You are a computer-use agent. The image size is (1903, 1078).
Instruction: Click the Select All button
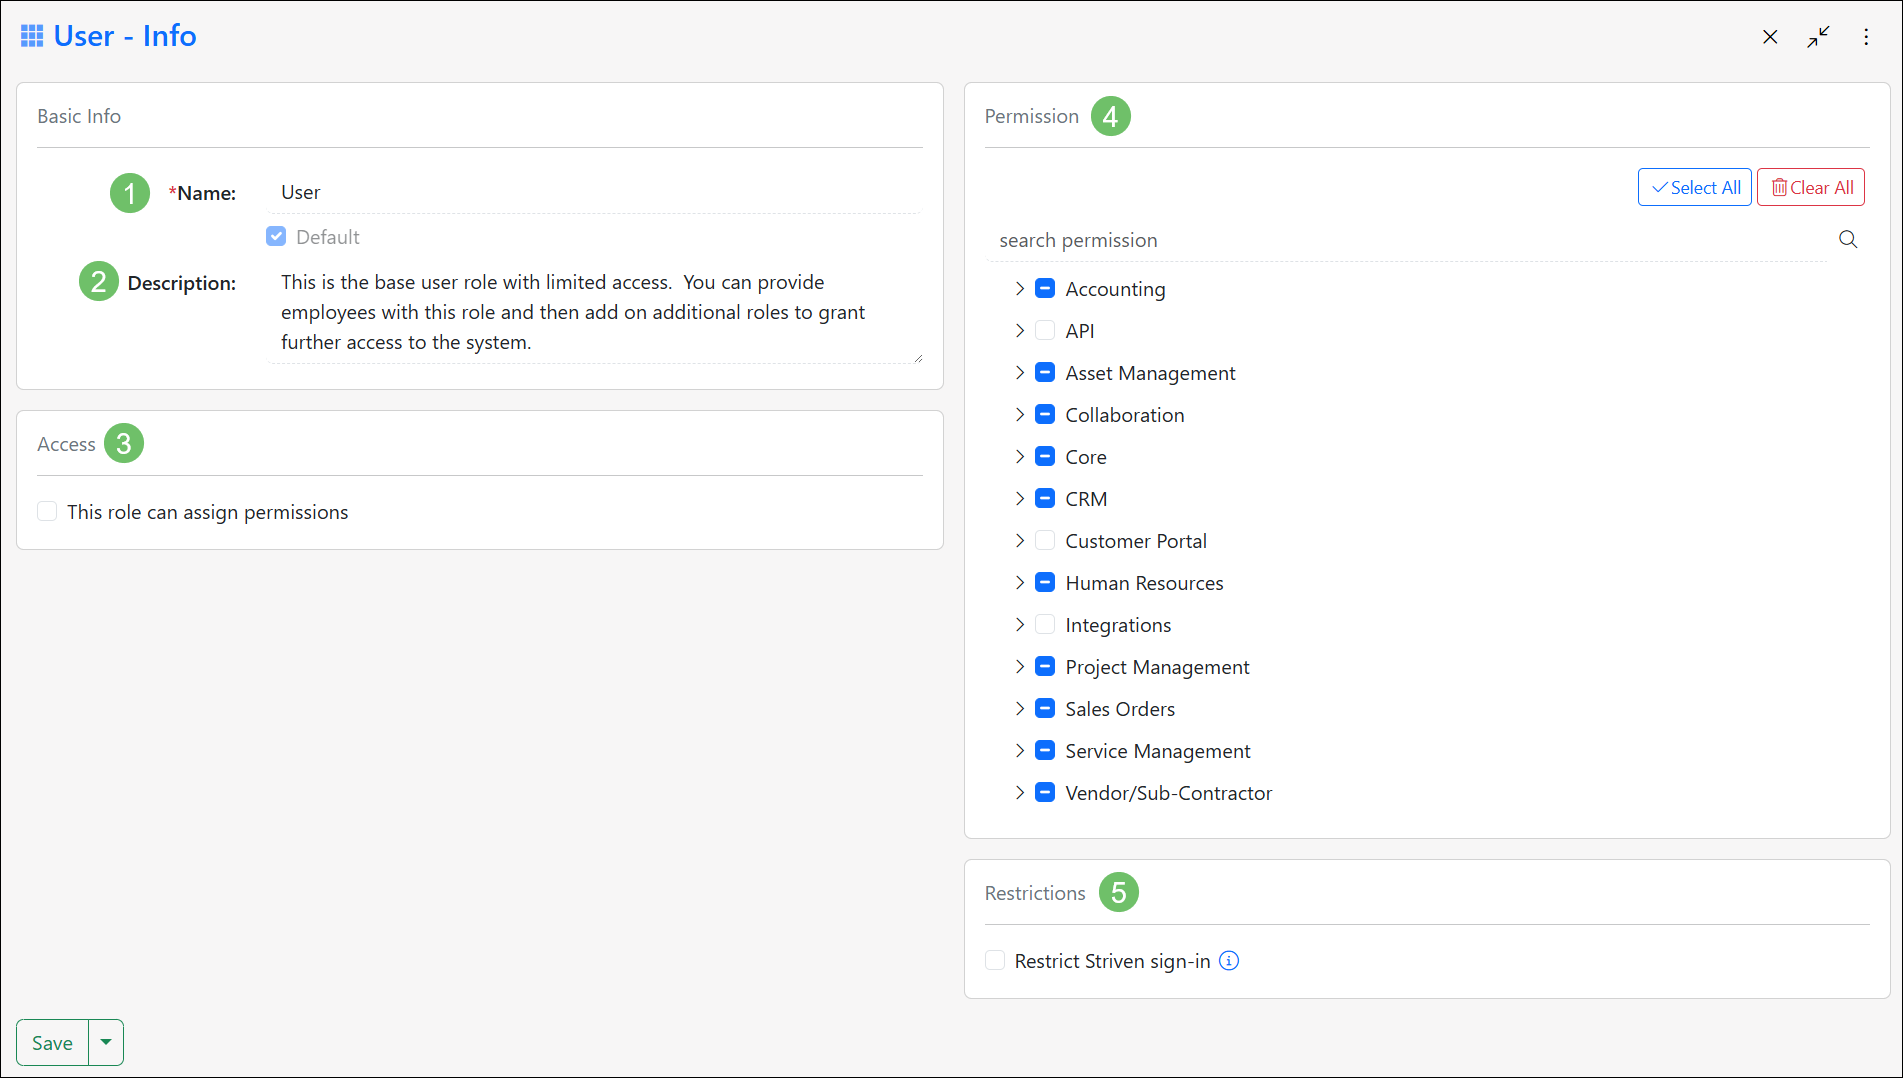[x=1694, y=187]
